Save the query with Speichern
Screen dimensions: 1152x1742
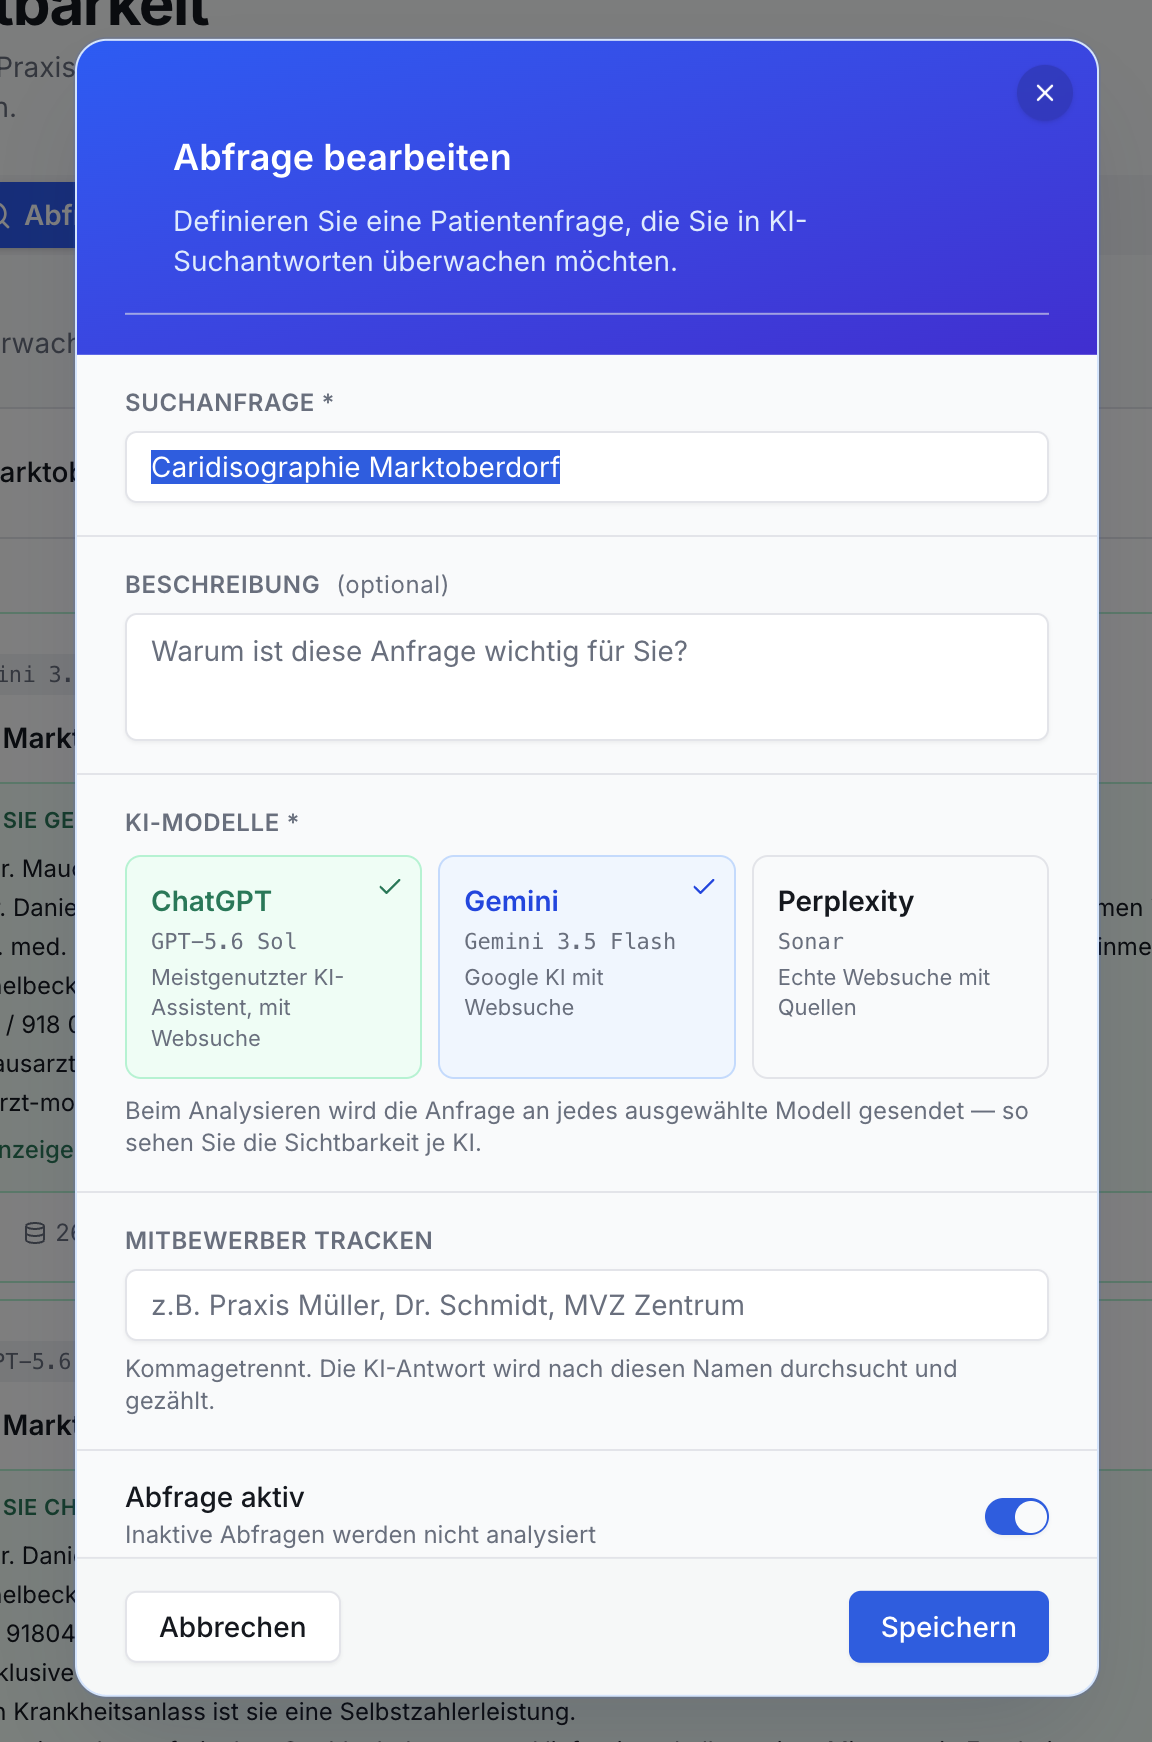coord(948,1627)
